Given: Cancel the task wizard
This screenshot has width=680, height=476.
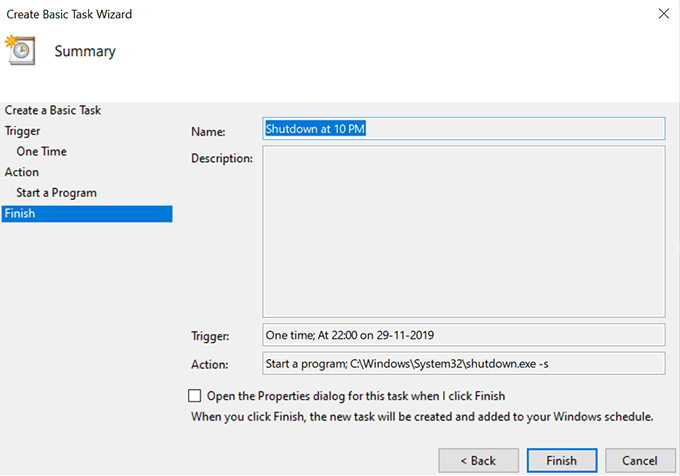Looking at the screenshot, I should (639, 461).
